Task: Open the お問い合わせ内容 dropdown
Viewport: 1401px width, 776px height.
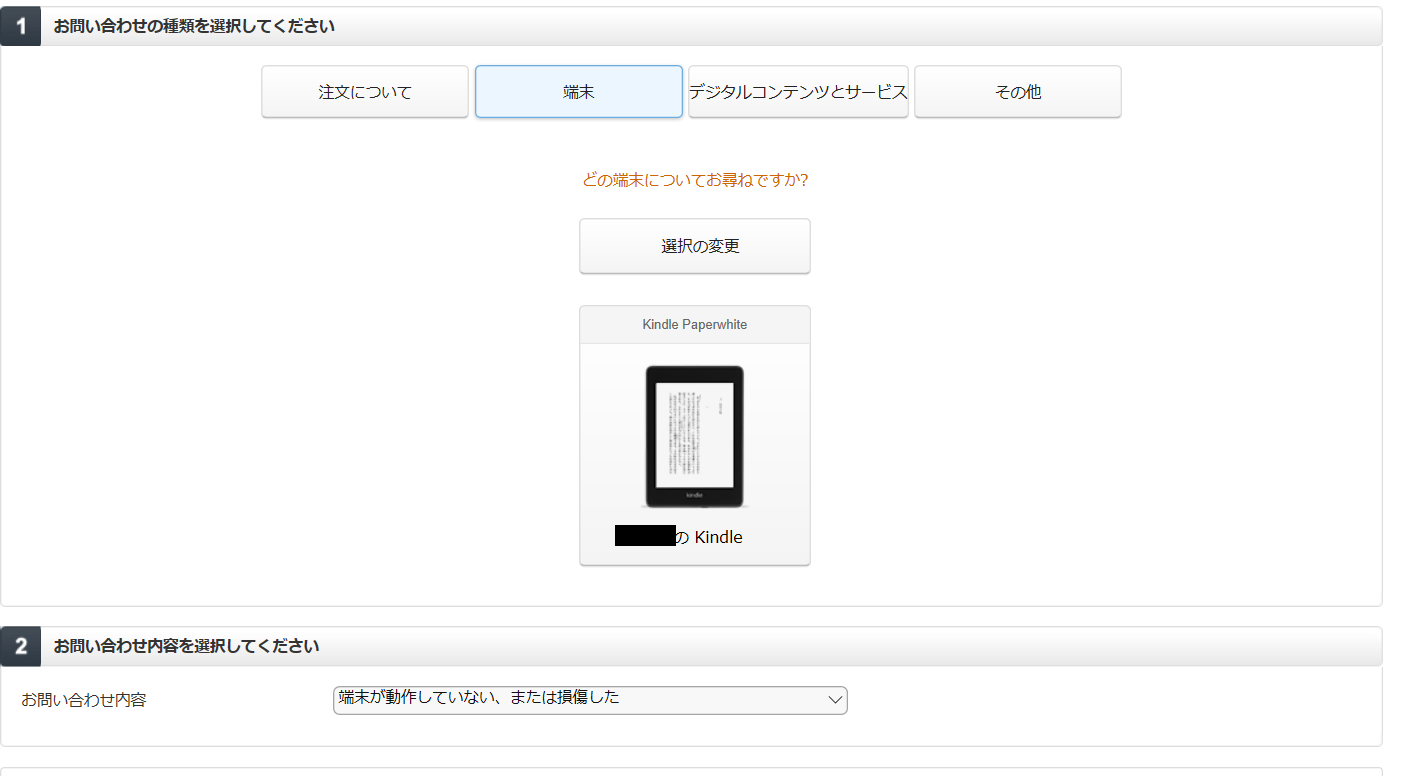Action: coord(589,700)
